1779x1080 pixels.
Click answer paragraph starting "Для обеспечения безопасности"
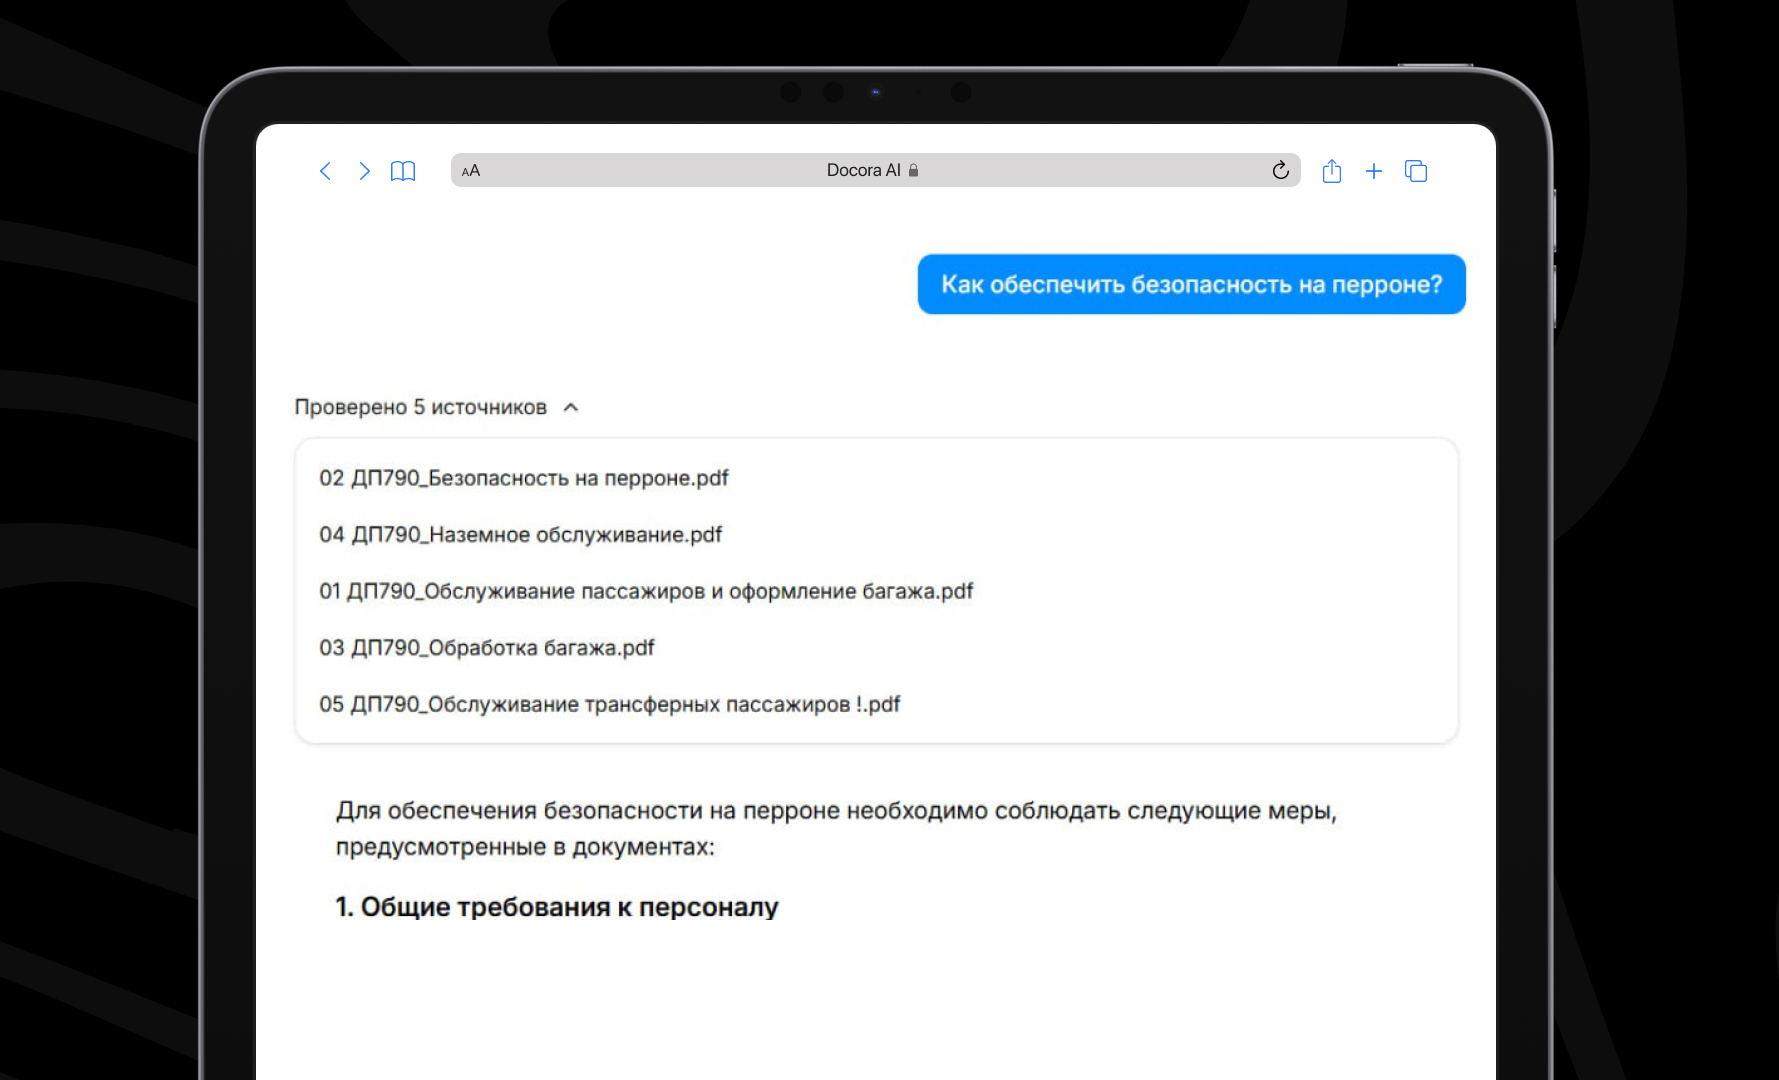836,828
